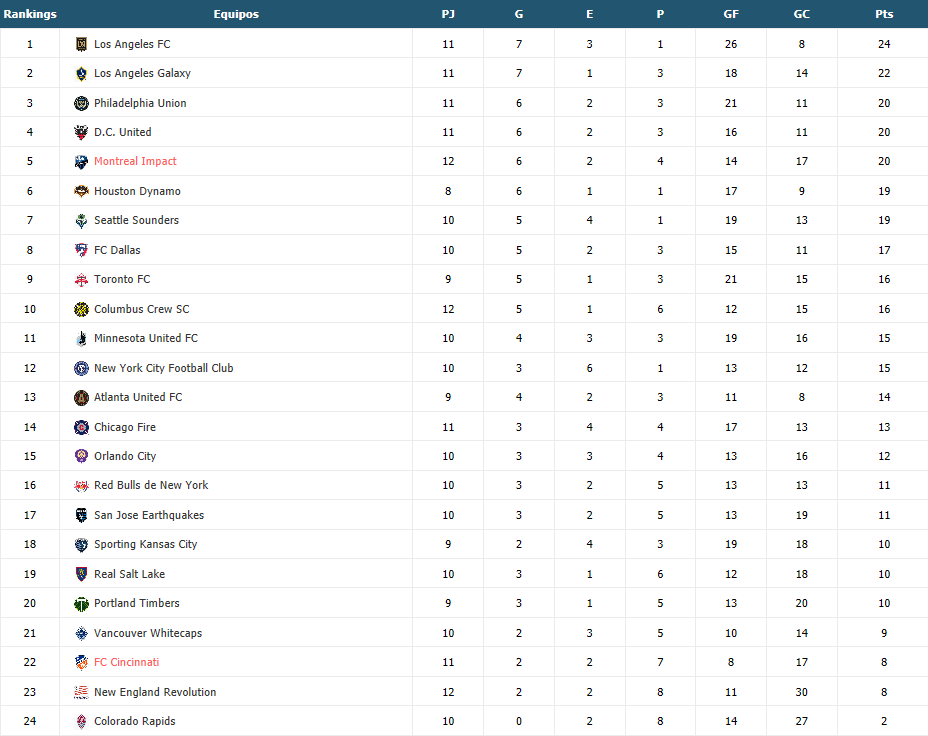Sort table by the Pts column header
The image size is (928, 736).
(884, 14)
